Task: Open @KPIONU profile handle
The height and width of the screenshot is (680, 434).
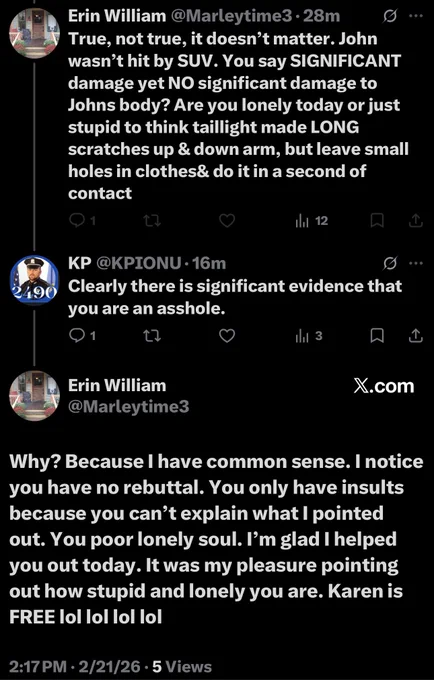Action: (x=138, y=263)
